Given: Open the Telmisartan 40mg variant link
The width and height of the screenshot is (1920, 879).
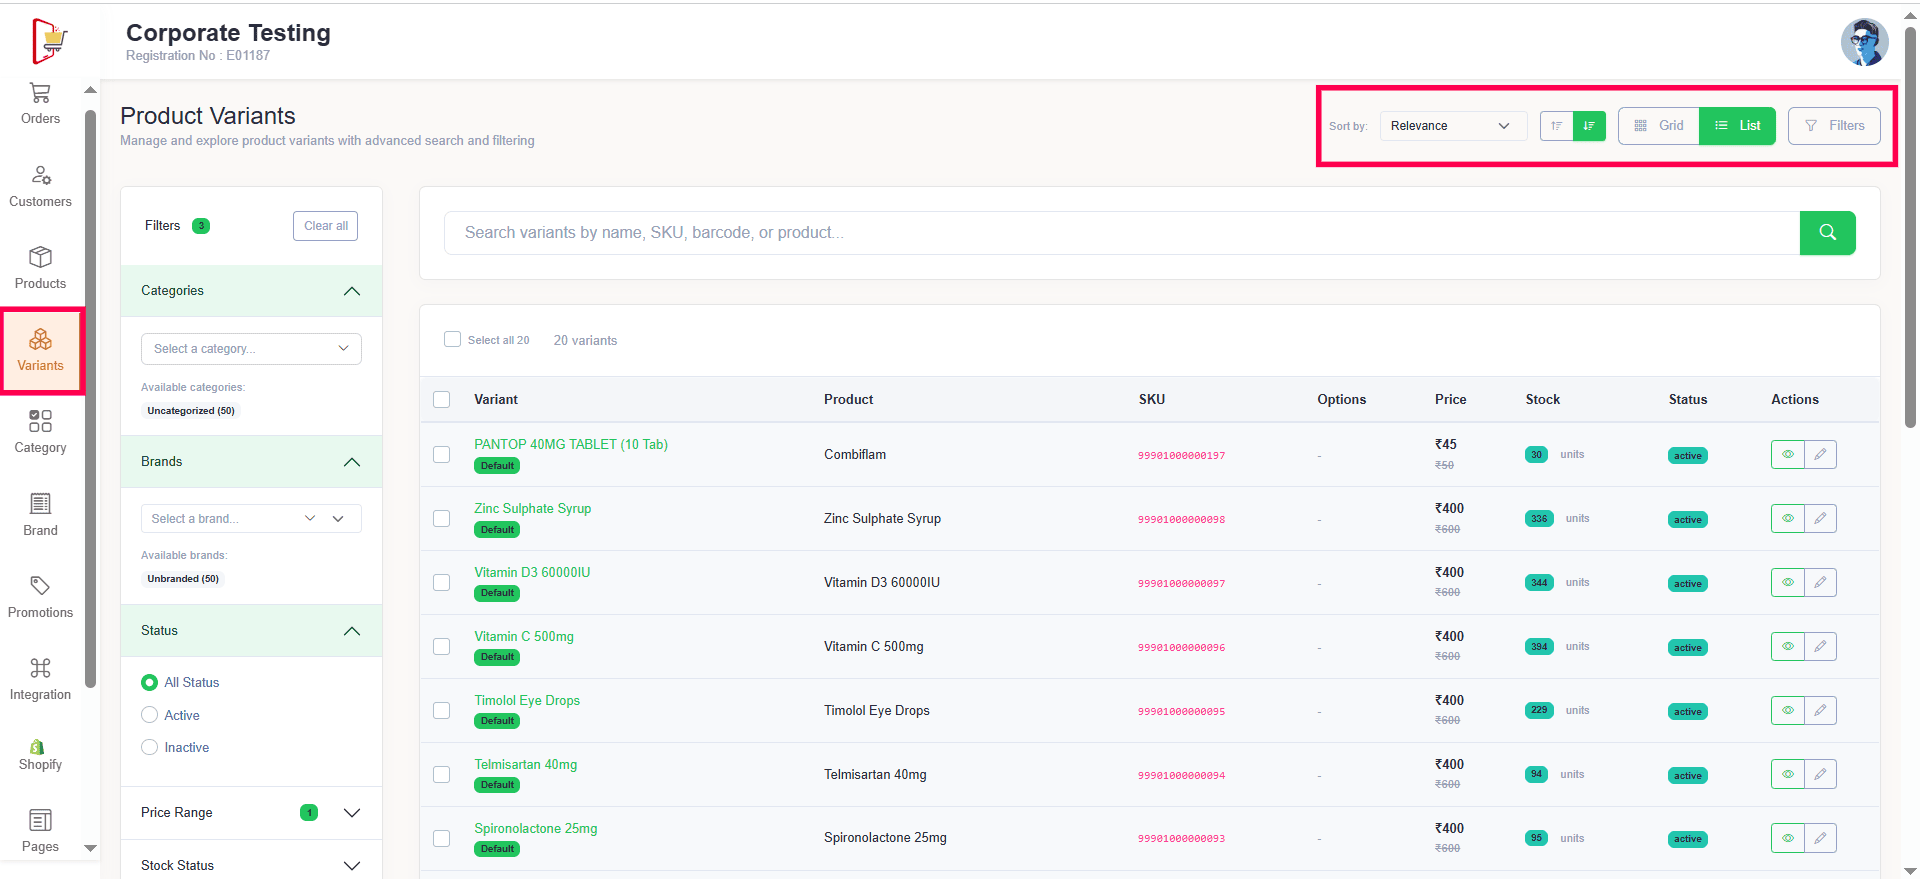Looking at the screenshot, I should pyautogui.click(x=525, y=765).
